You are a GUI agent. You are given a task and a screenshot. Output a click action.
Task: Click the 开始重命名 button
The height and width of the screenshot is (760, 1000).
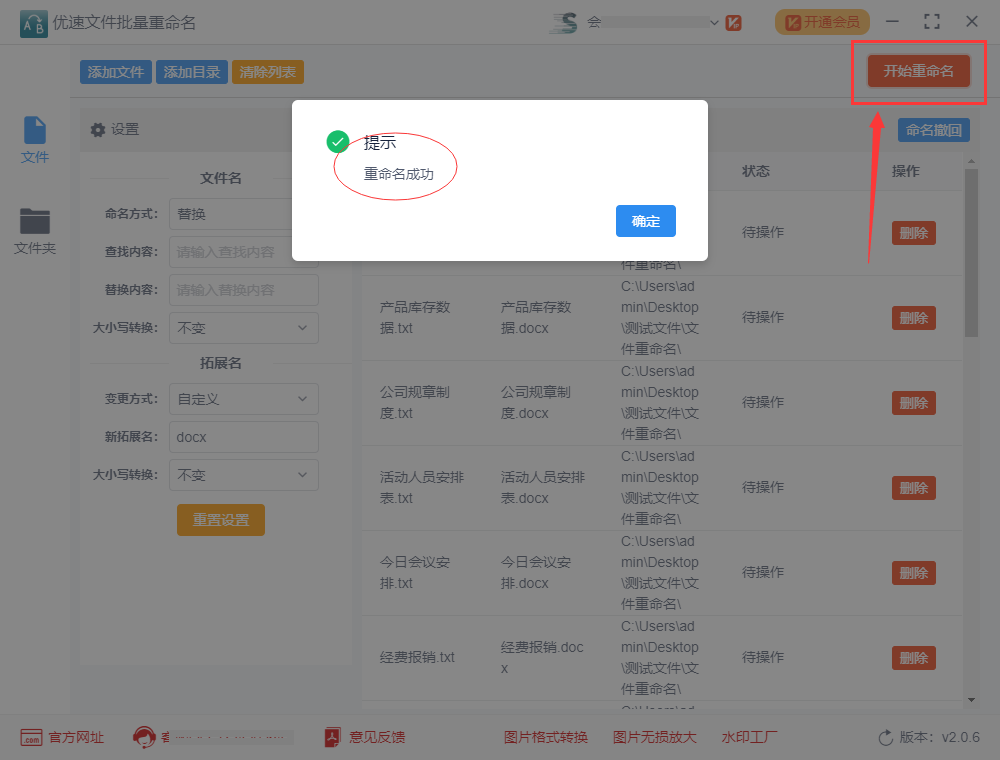pos(918,71)
